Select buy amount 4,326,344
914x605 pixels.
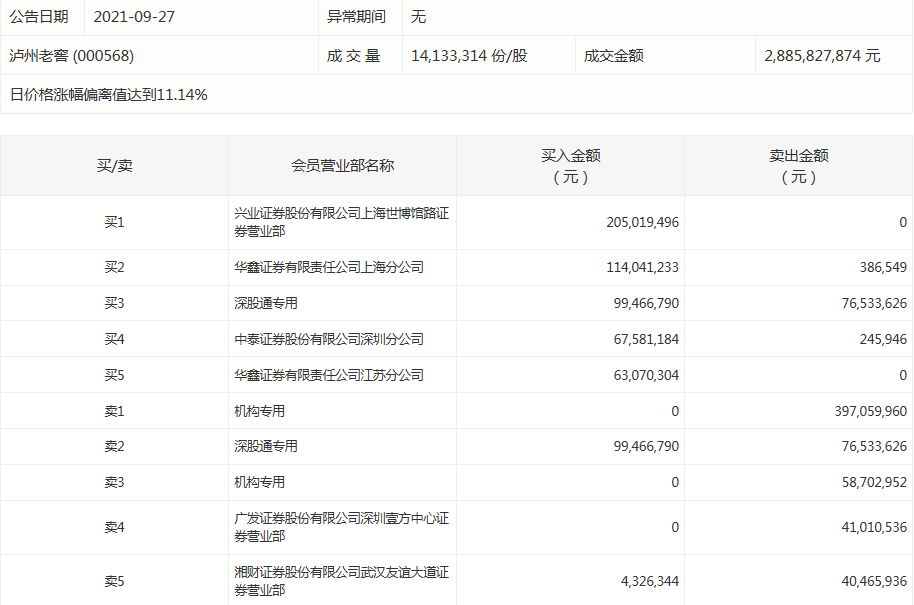(649, 581)
